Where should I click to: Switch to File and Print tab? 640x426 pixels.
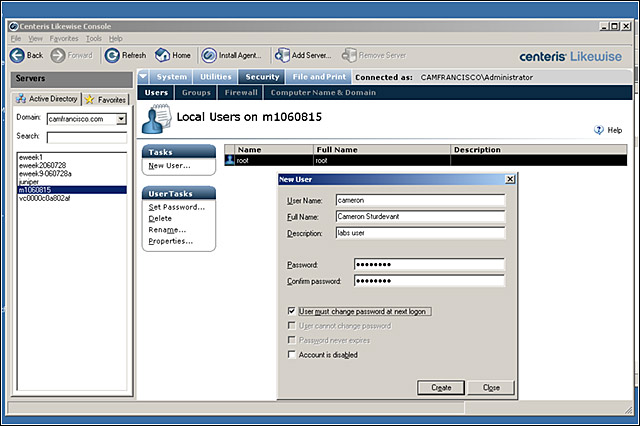coord(319,77)
